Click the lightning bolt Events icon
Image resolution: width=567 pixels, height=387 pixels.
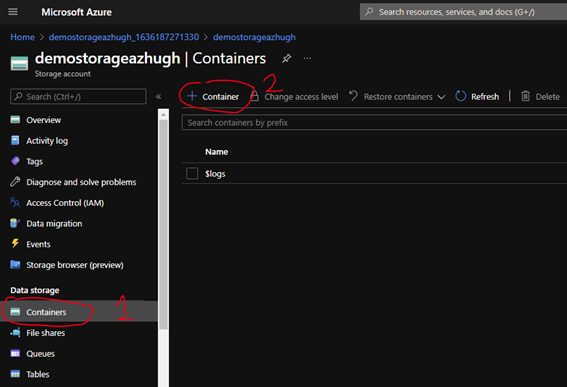coord(15,244)
